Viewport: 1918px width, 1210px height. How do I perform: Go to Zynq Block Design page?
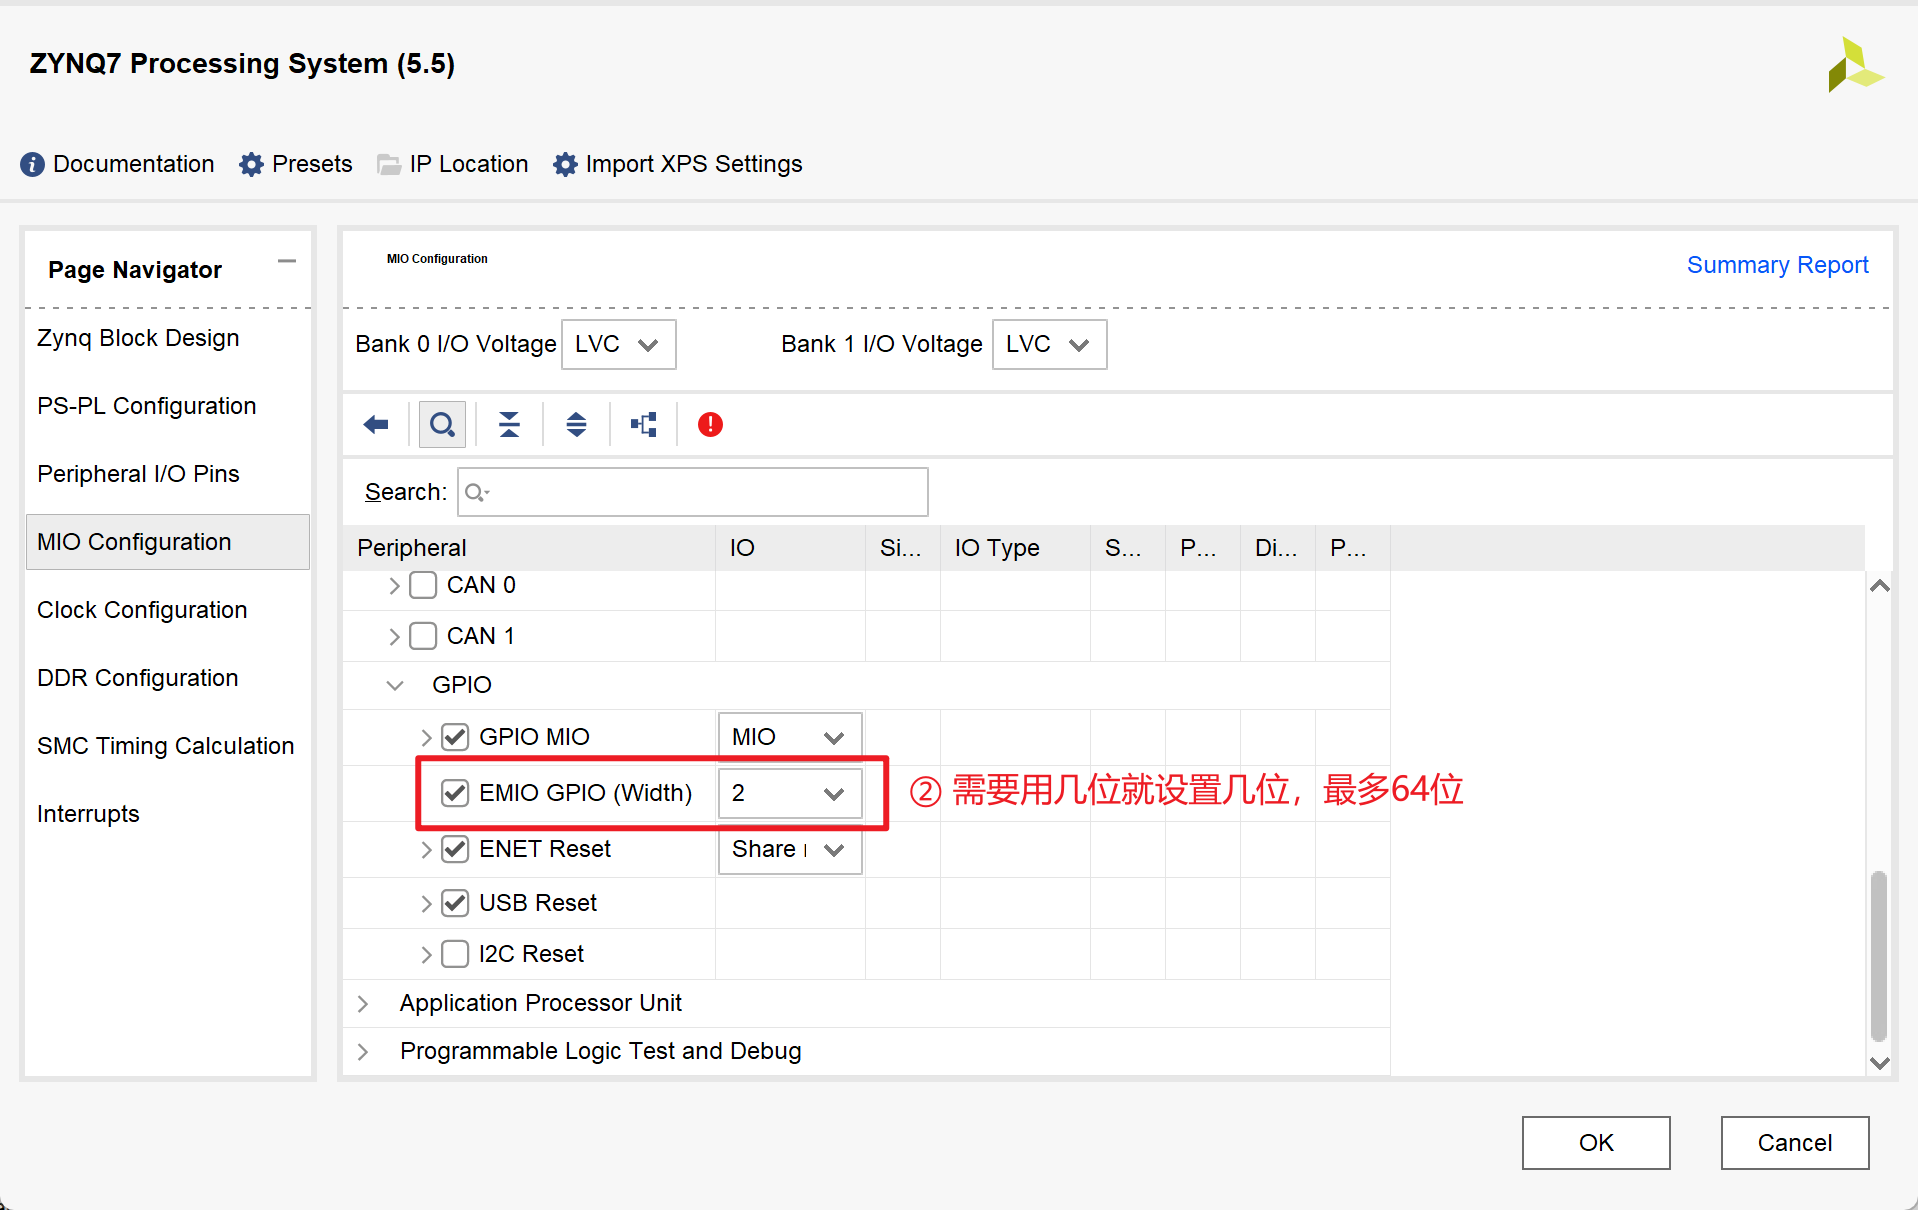138,338
